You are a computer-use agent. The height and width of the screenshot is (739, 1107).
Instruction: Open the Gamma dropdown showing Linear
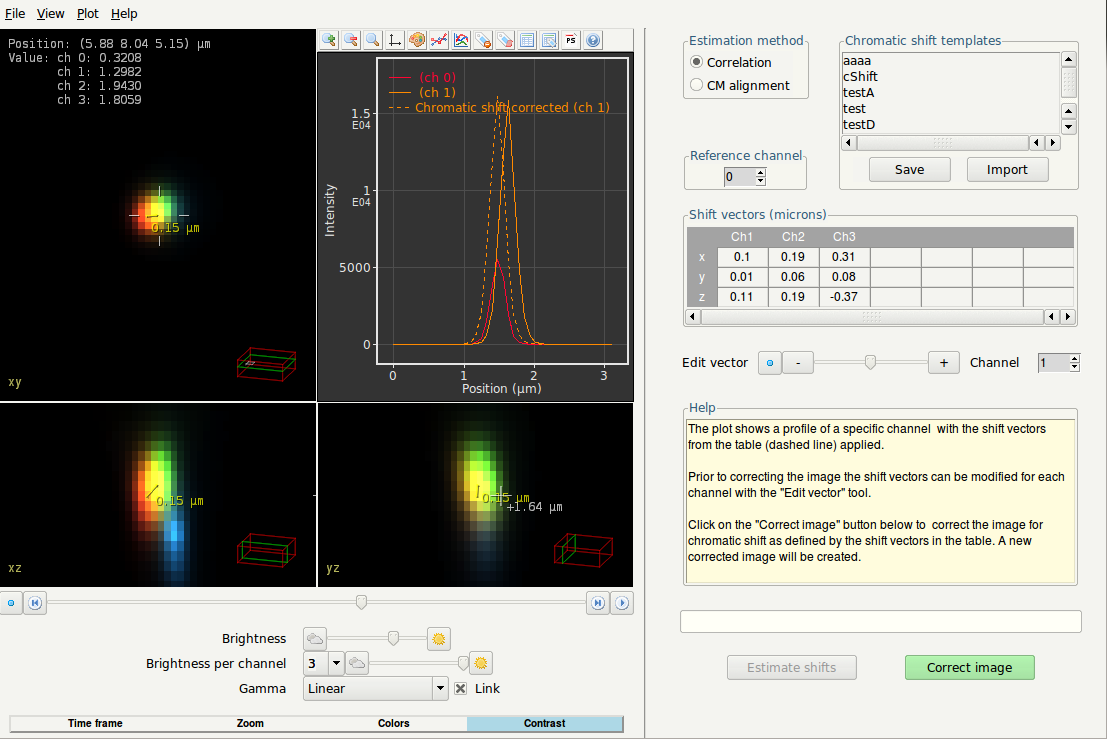point(375,688)
